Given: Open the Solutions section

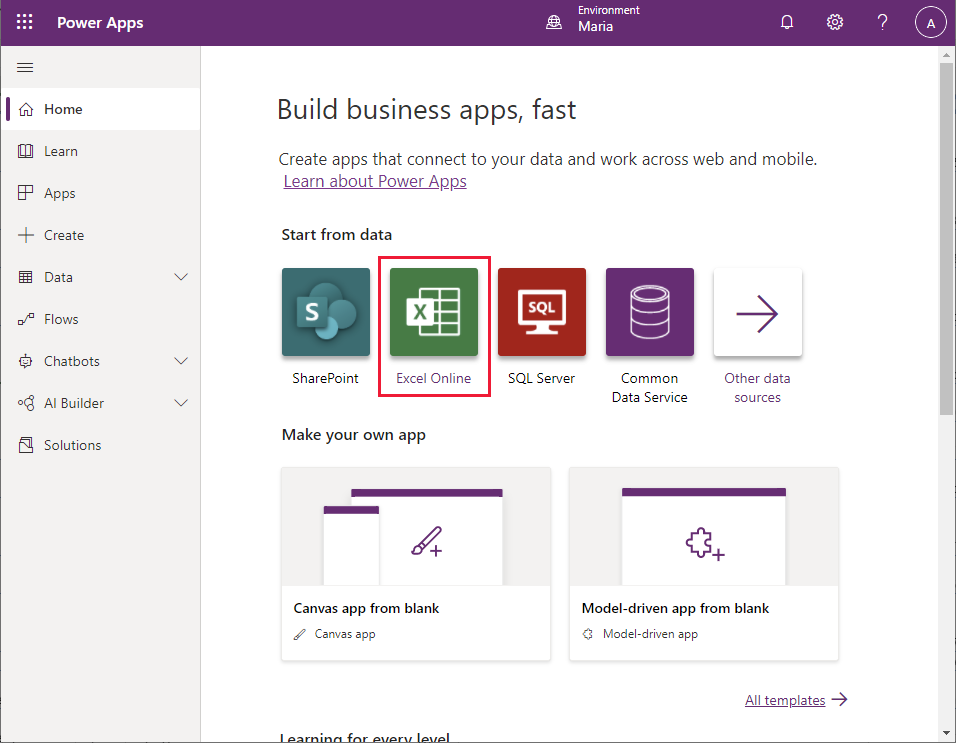Looking at the screenshot, I should pyautogui.click(x=70, y=445).
